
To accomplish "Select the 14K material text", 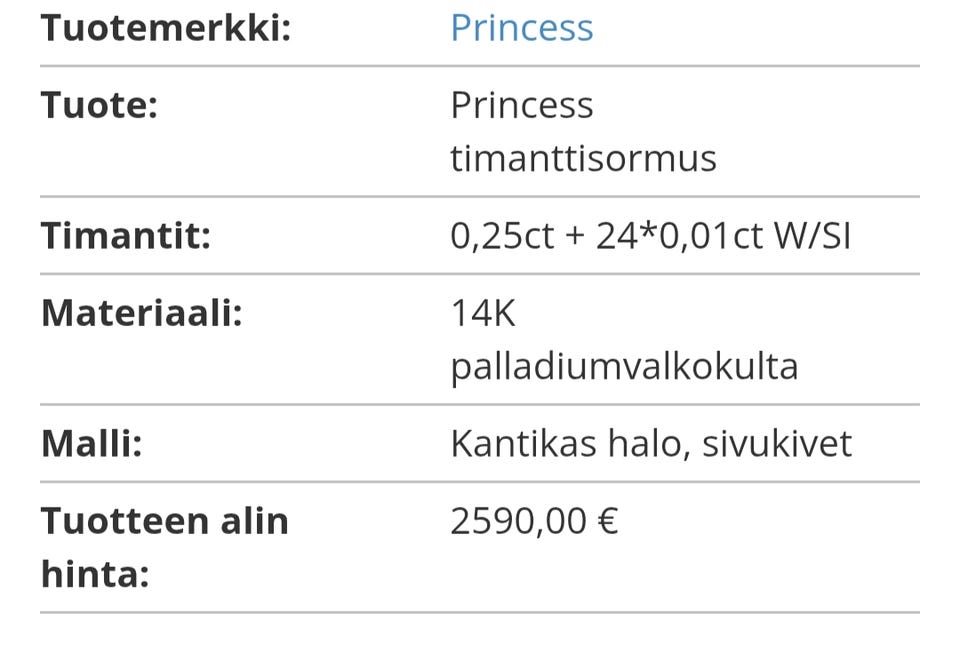I will point(483,314).
